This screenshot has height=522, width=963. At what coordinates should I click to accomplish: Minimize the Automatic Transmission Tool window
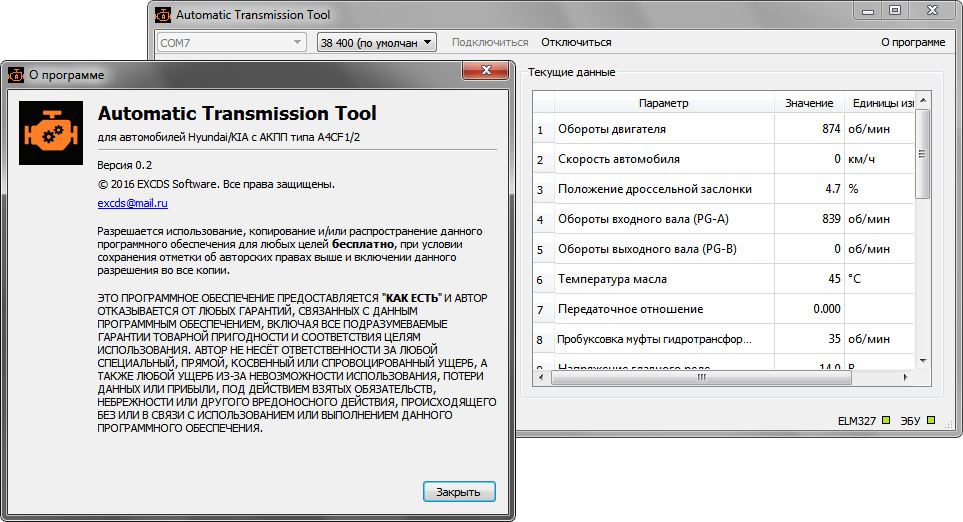click(868, 11)
